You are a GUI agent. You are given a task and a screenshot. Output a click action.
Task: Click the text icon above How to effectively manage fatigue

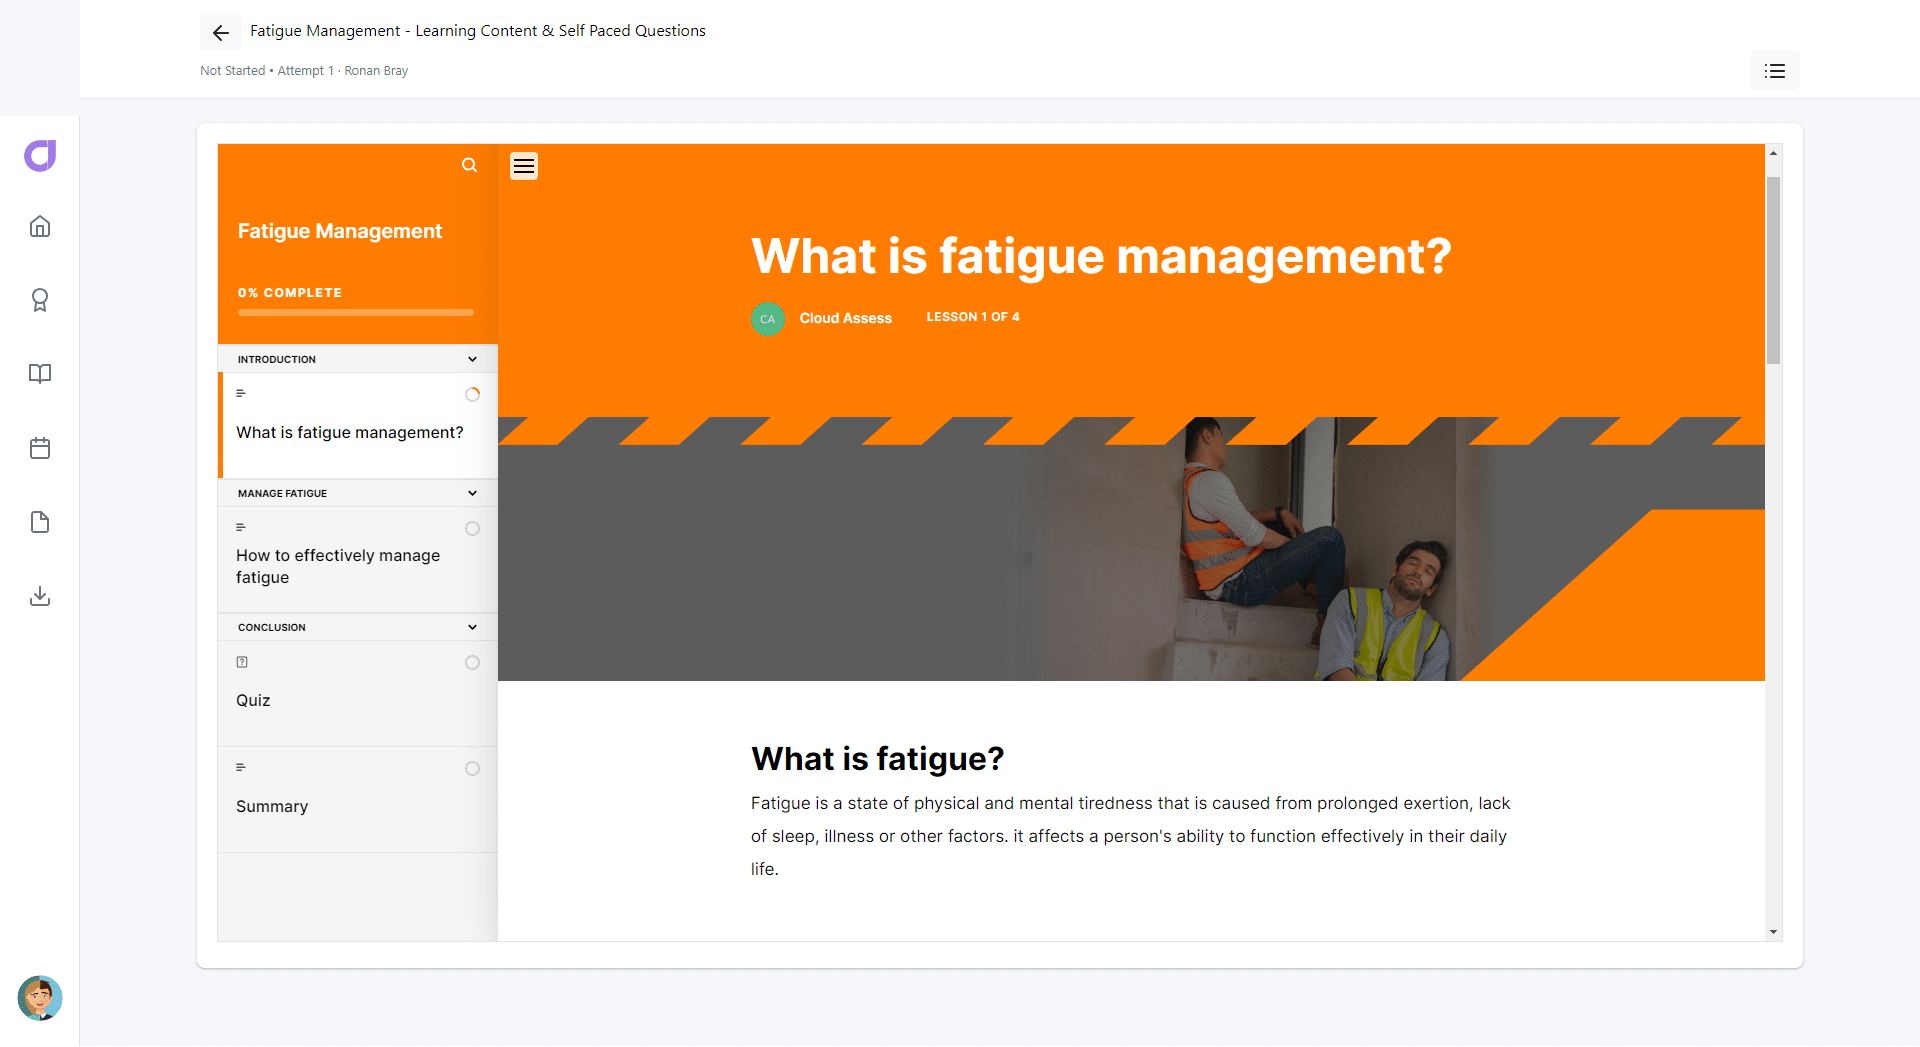pyautogui.click(x=241, y=527)
